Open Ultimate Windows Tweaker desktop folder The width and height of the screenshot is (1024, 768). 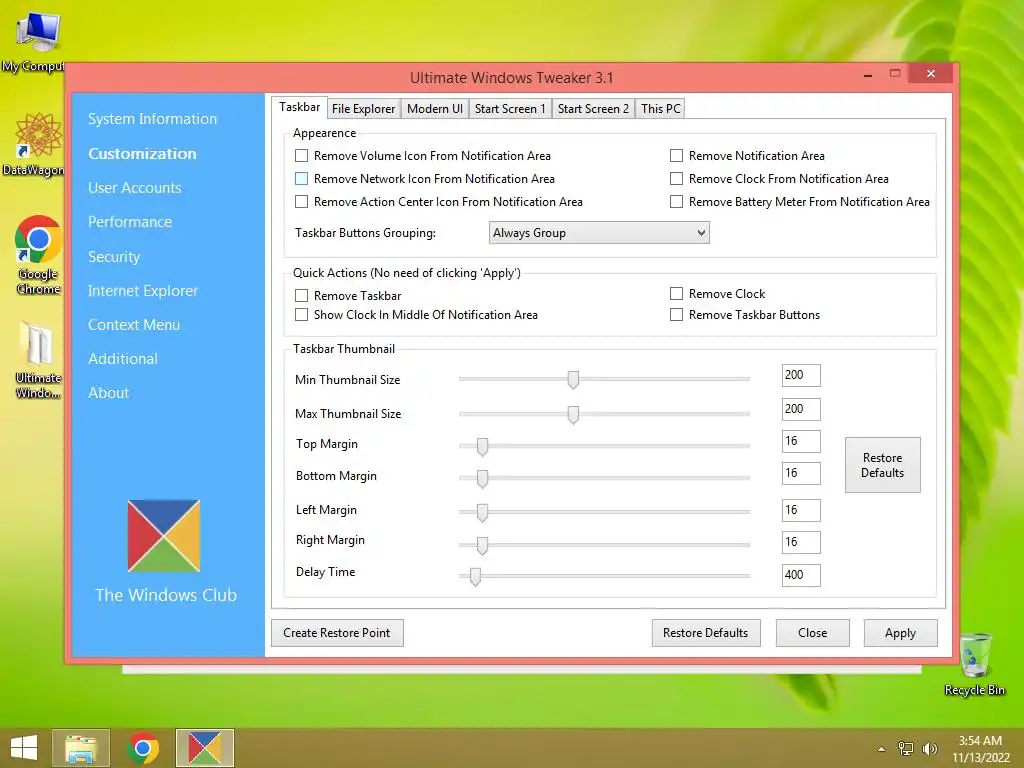pyautogui.click(x=38, y=359)
